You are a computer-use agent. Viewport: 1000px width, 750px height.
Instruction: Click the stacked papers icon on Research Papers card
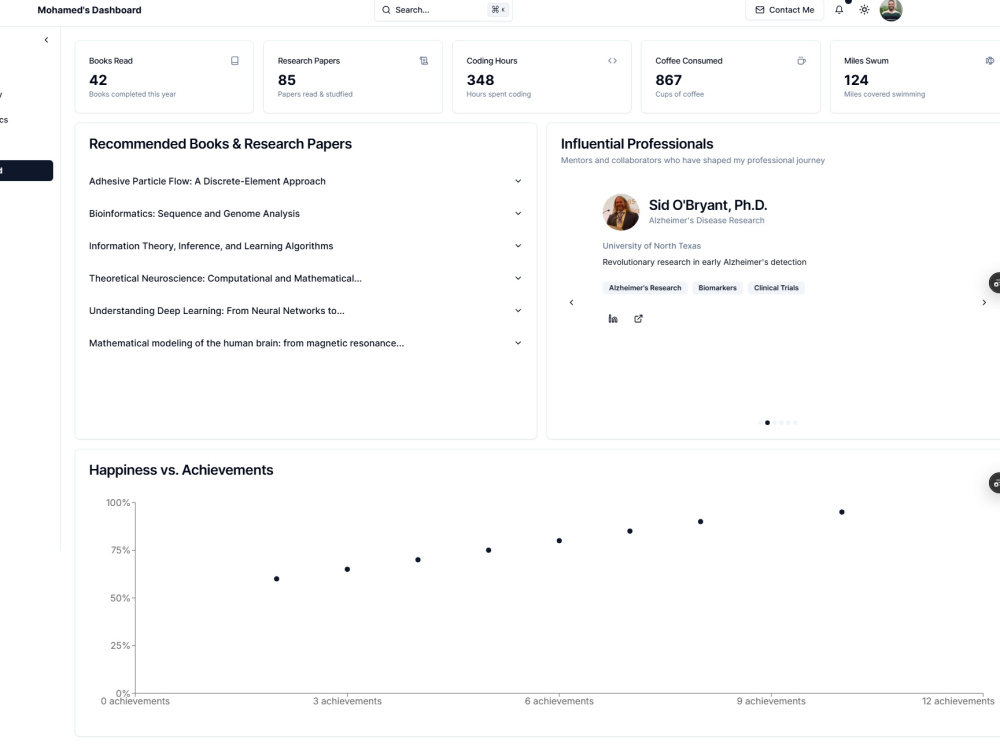click(x=424, y=61)
